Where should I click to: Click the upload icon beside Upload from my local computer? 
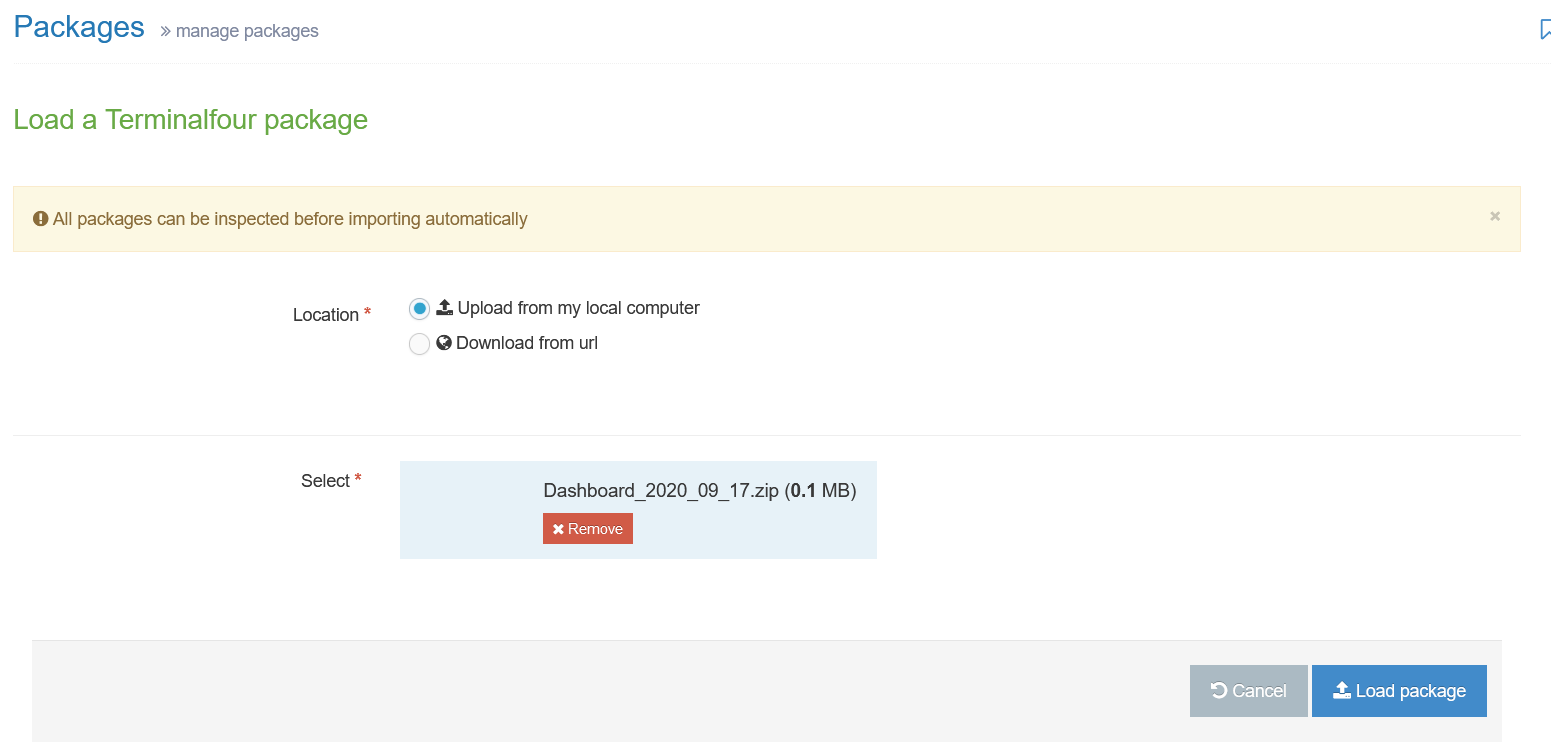click(445, 307)
